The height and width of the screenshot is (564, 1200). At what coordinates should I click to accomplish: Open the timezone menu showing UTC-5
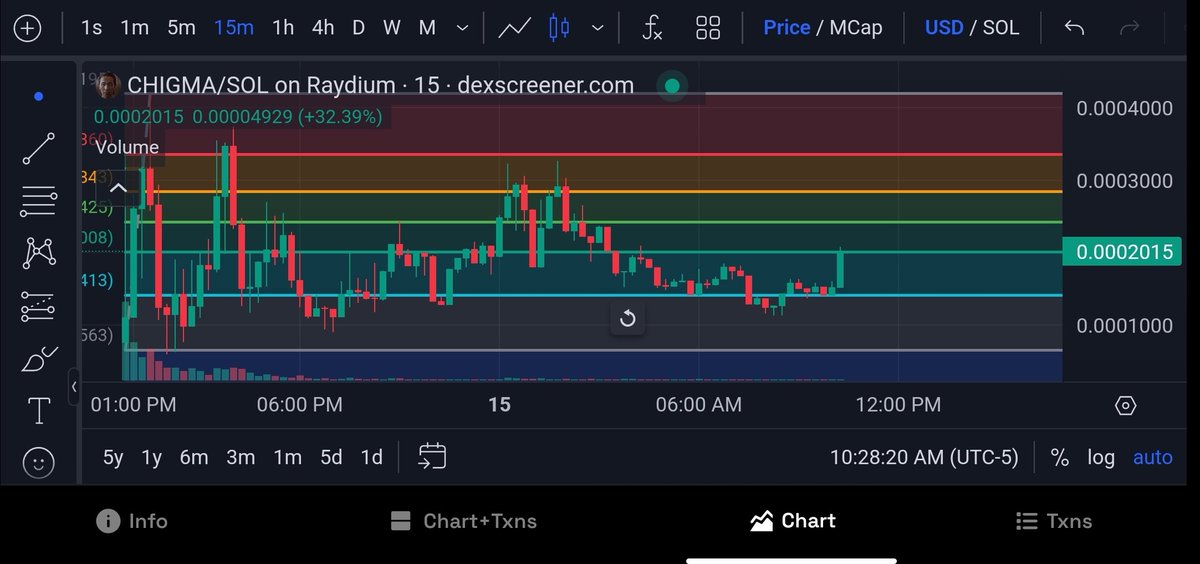(x=924, y=457)
